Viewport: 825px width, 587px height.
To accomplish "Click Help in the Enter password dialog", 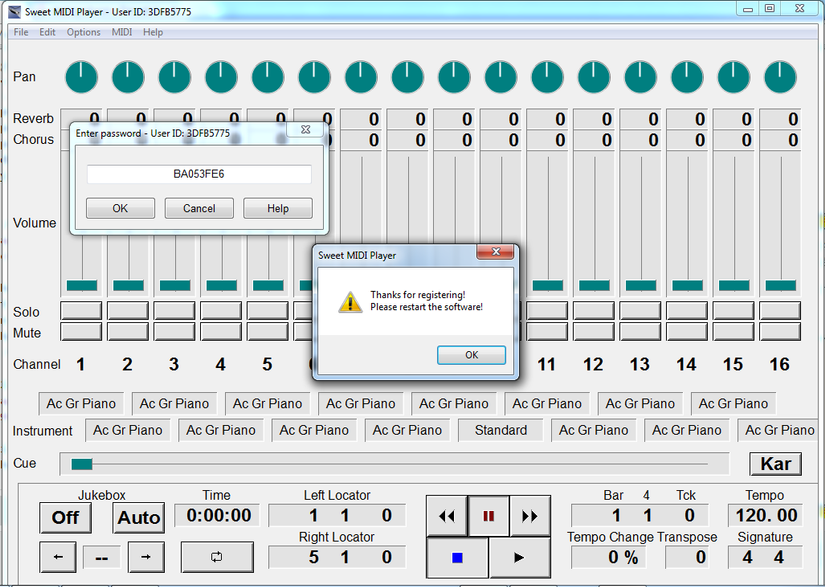I will (278, 208).
